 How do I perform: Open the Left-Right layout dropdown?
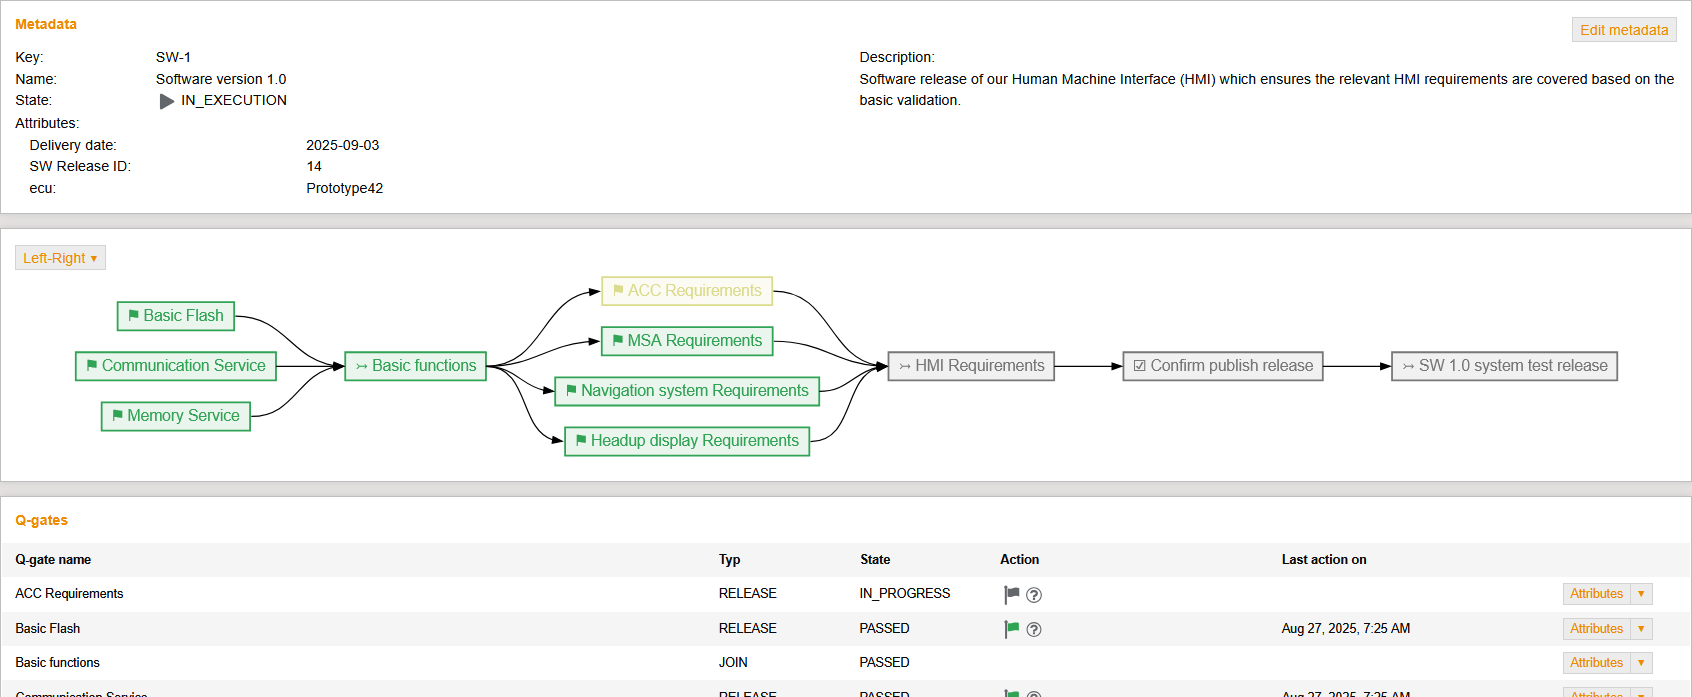point(60,258)
